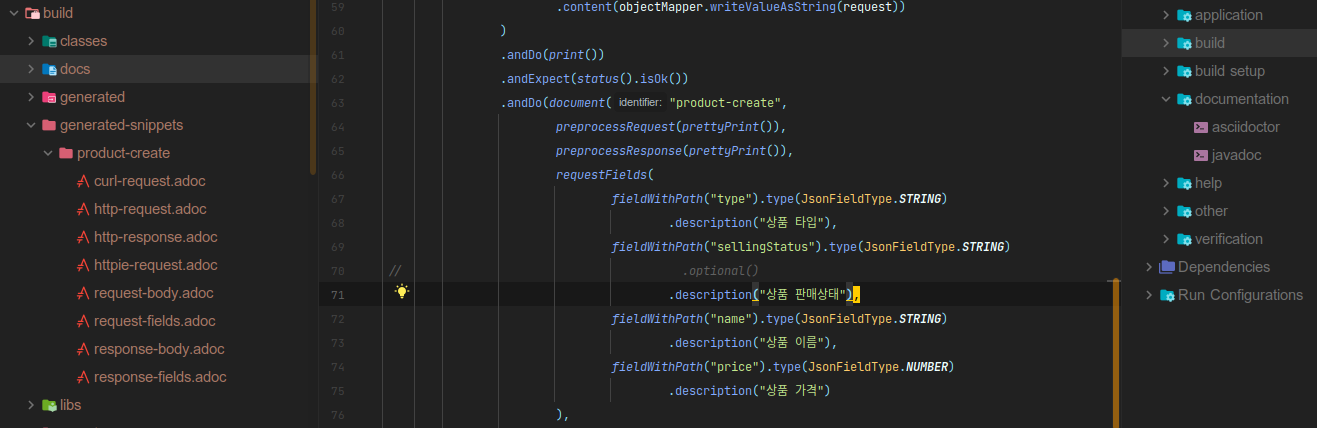1317x428 pixels.
Task: Select curl-request.adoc in project tree
Action: pos(150,181)
